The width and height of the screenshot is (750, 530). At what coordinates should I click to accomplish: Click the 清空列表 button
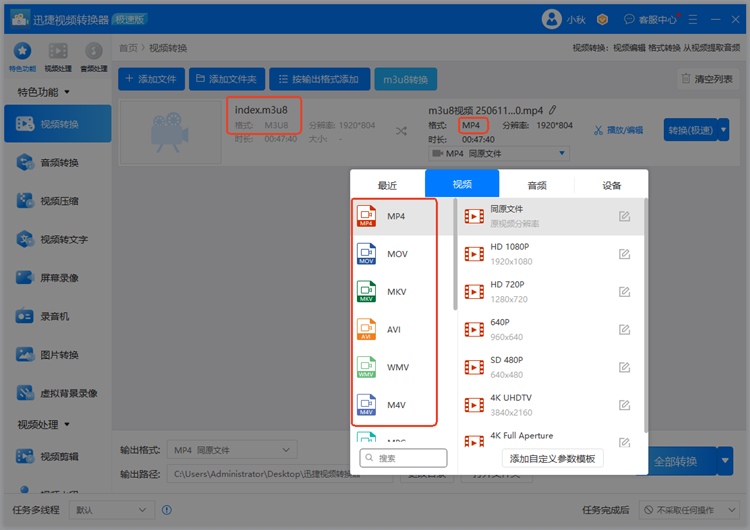[708, 79]
